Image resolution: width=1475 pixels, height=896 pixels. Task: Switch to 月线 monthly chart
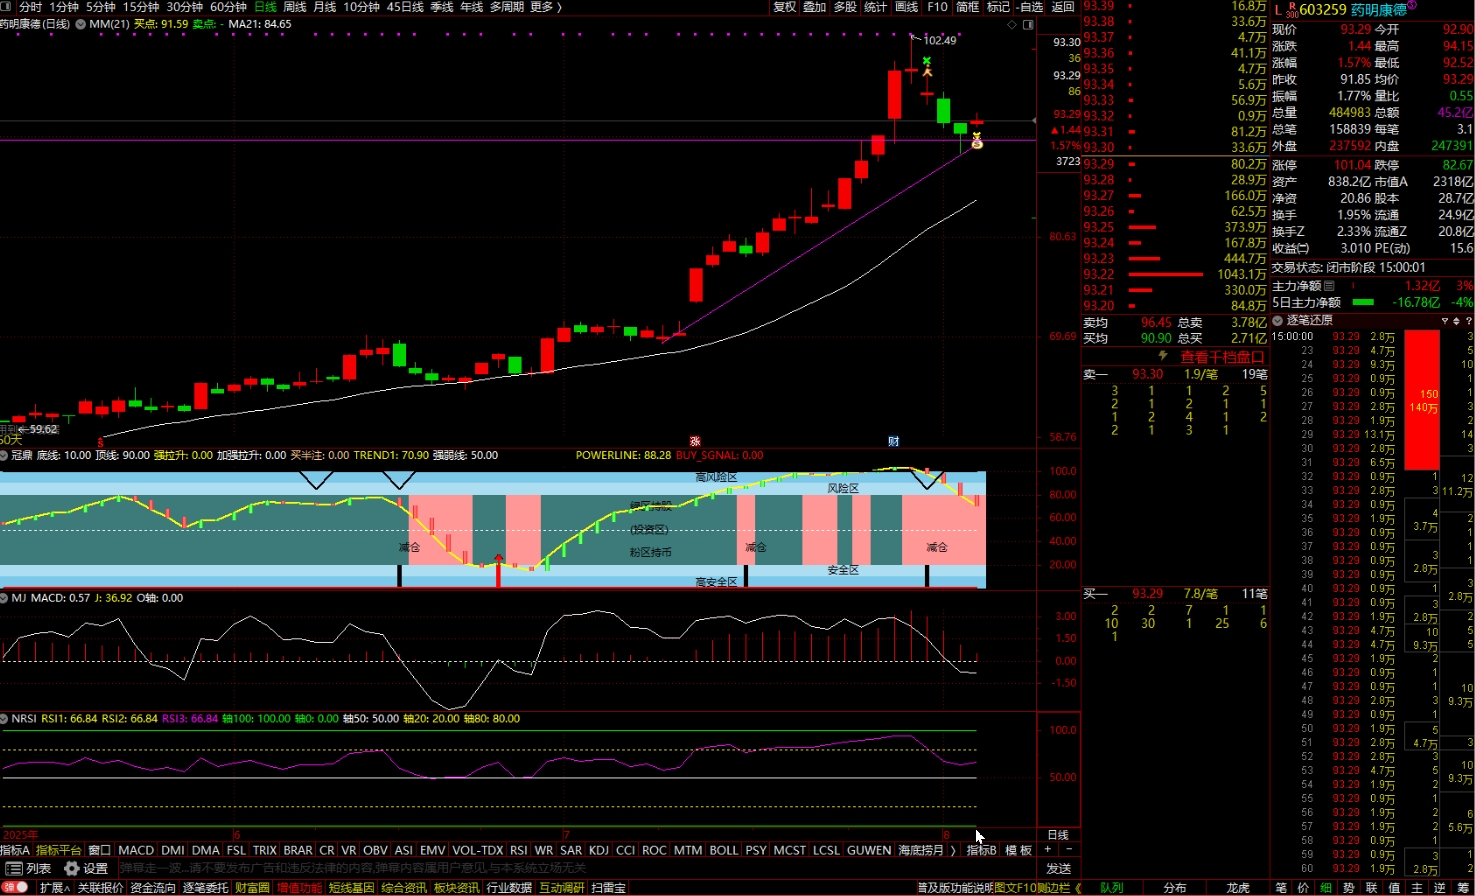click(324, 7)
